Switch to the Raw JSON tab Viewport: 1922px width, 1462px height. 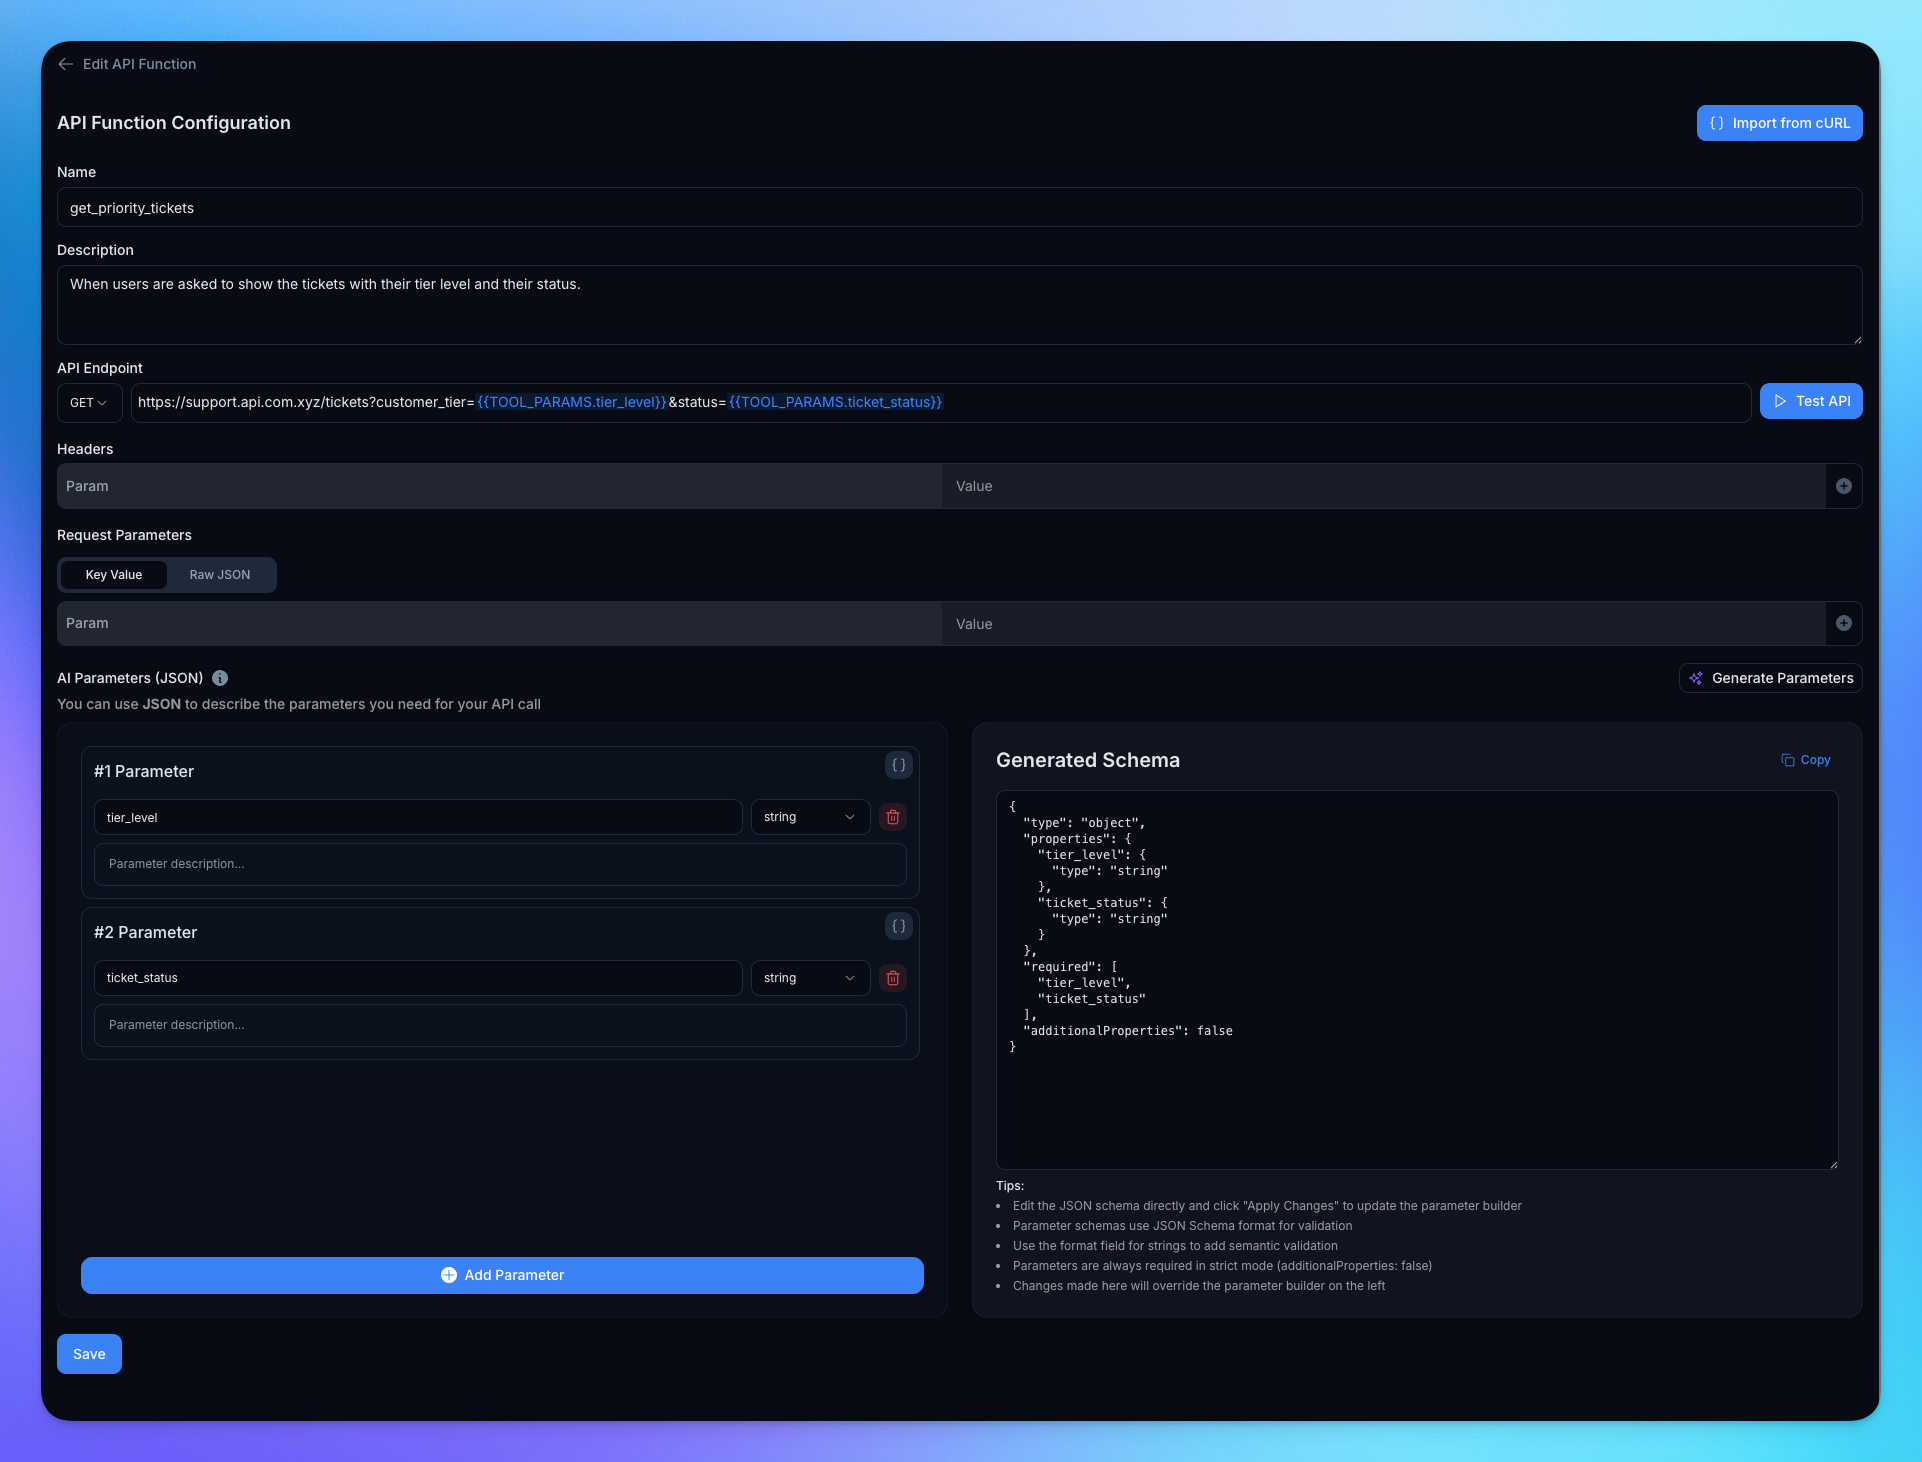(220, 575)
